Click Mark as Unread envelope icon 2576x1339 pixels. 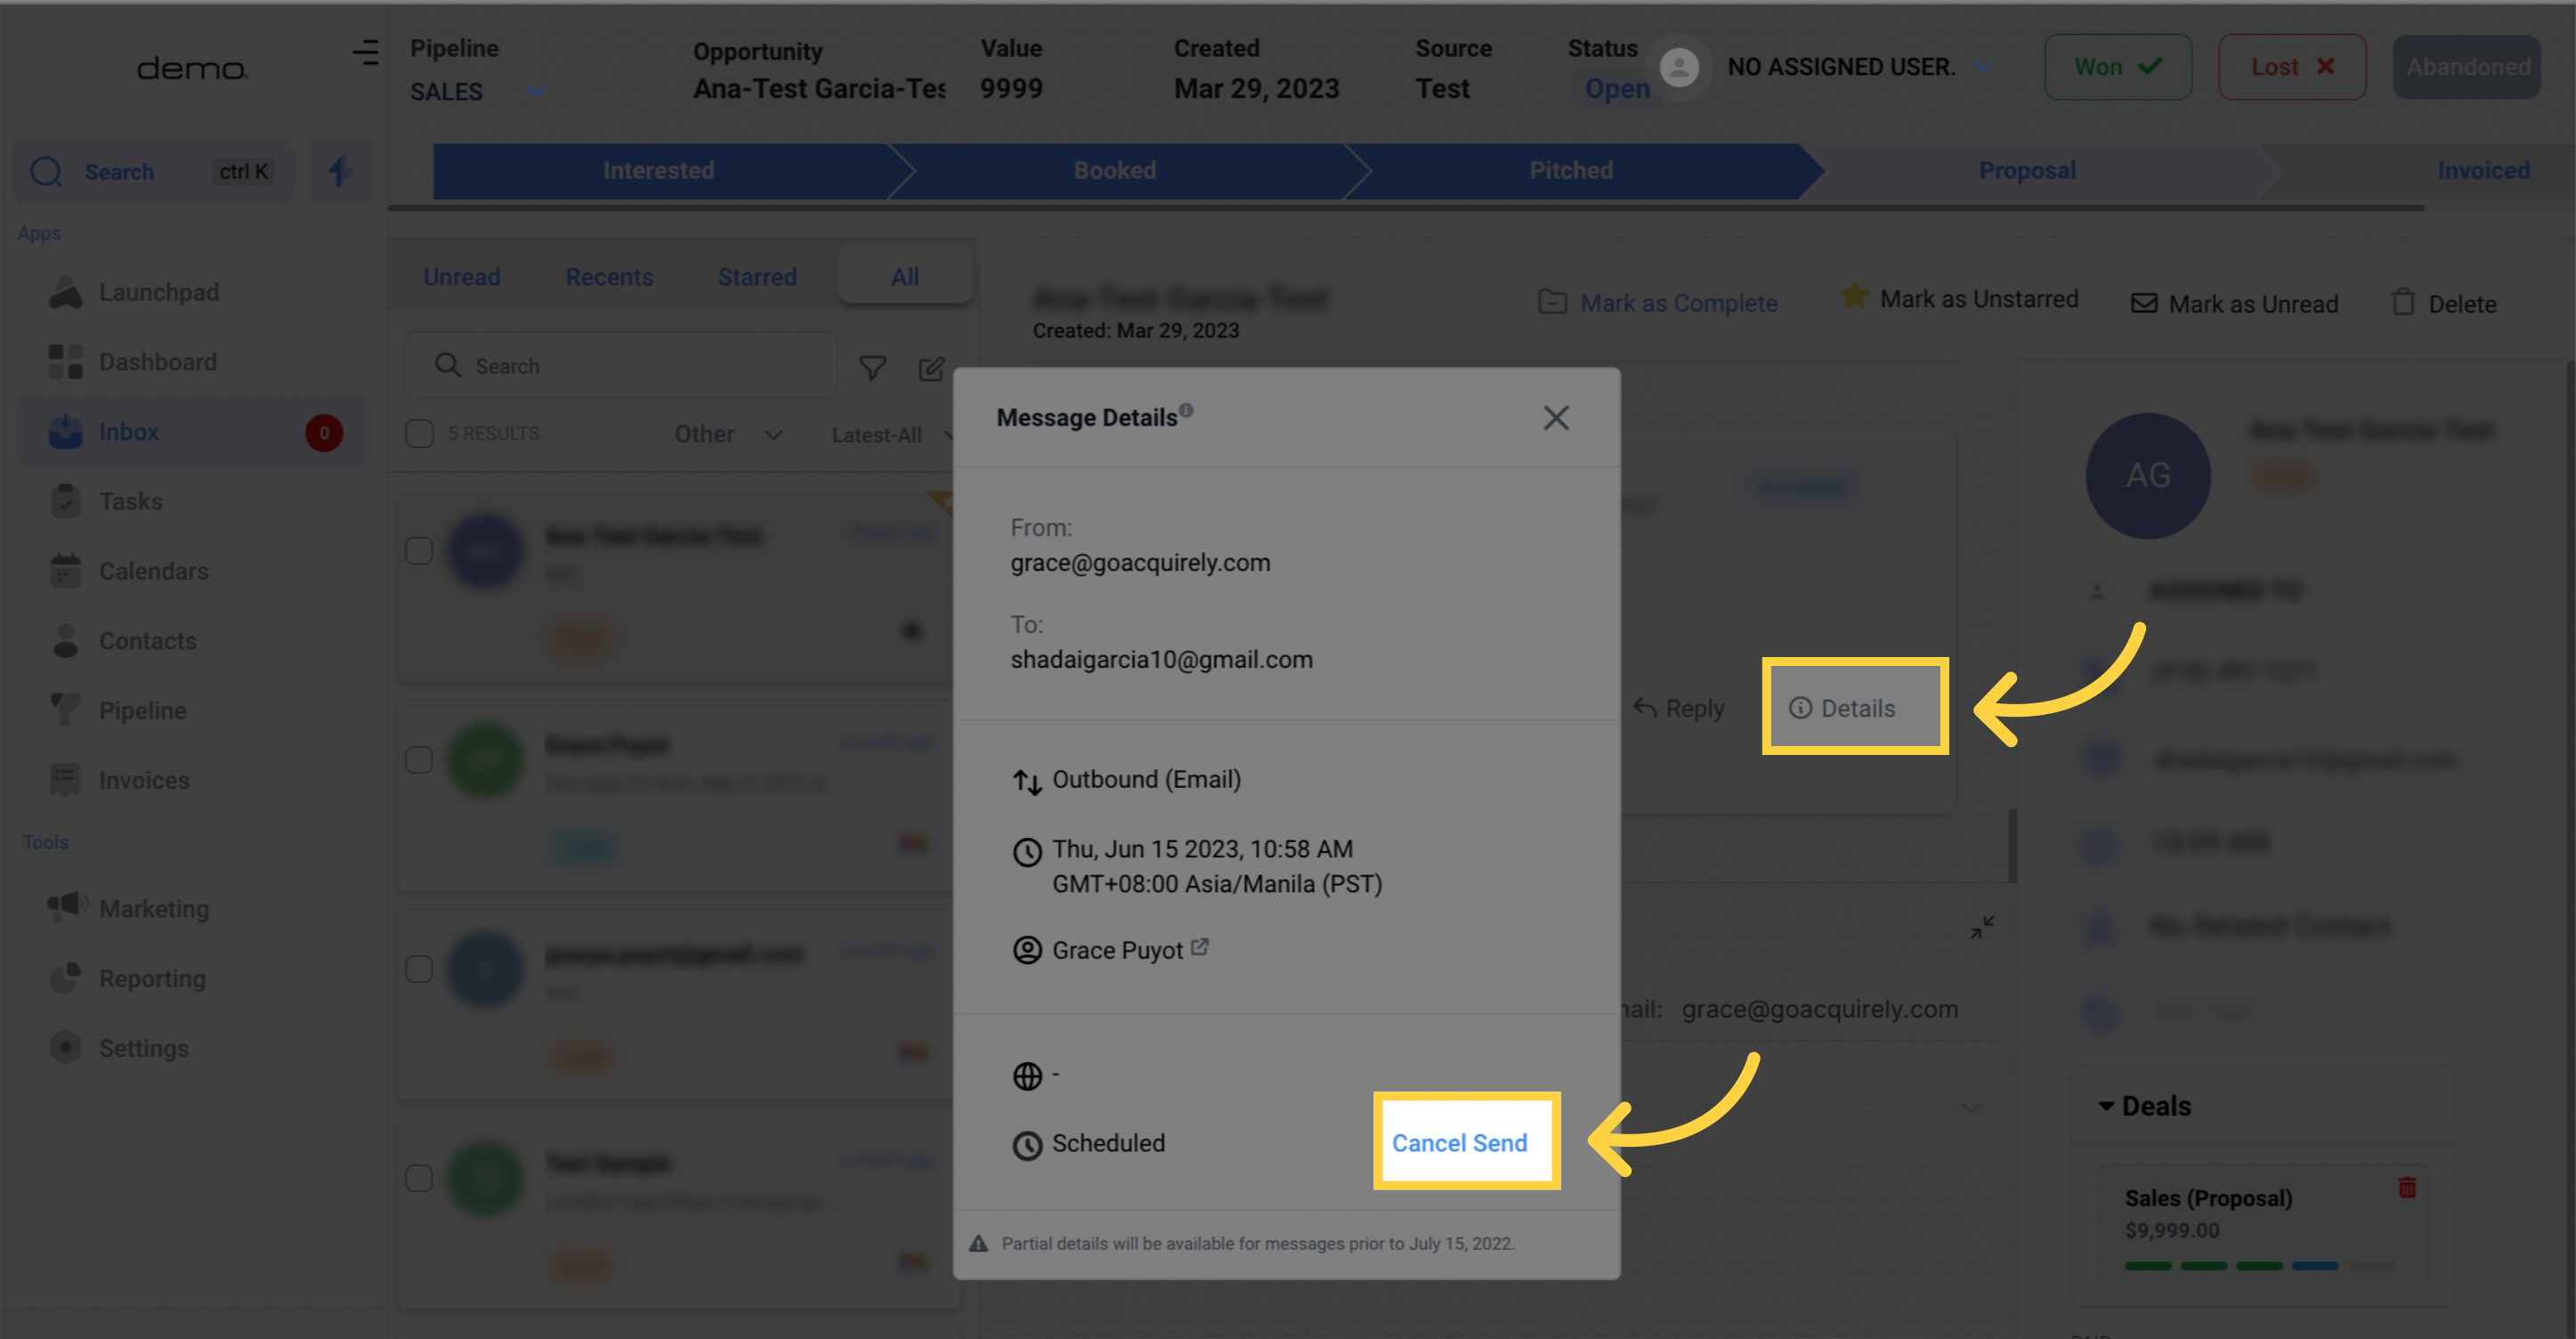(x=2144, y=303)
